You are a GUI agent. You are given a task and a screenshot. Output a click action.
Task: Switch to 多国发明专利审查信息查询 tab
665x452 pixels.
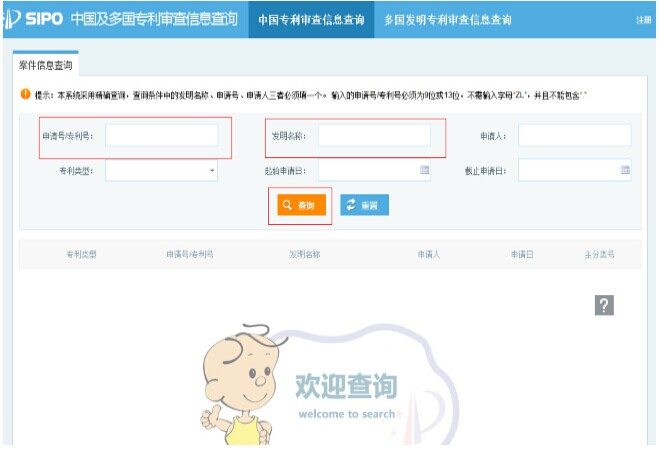(447, 20)
